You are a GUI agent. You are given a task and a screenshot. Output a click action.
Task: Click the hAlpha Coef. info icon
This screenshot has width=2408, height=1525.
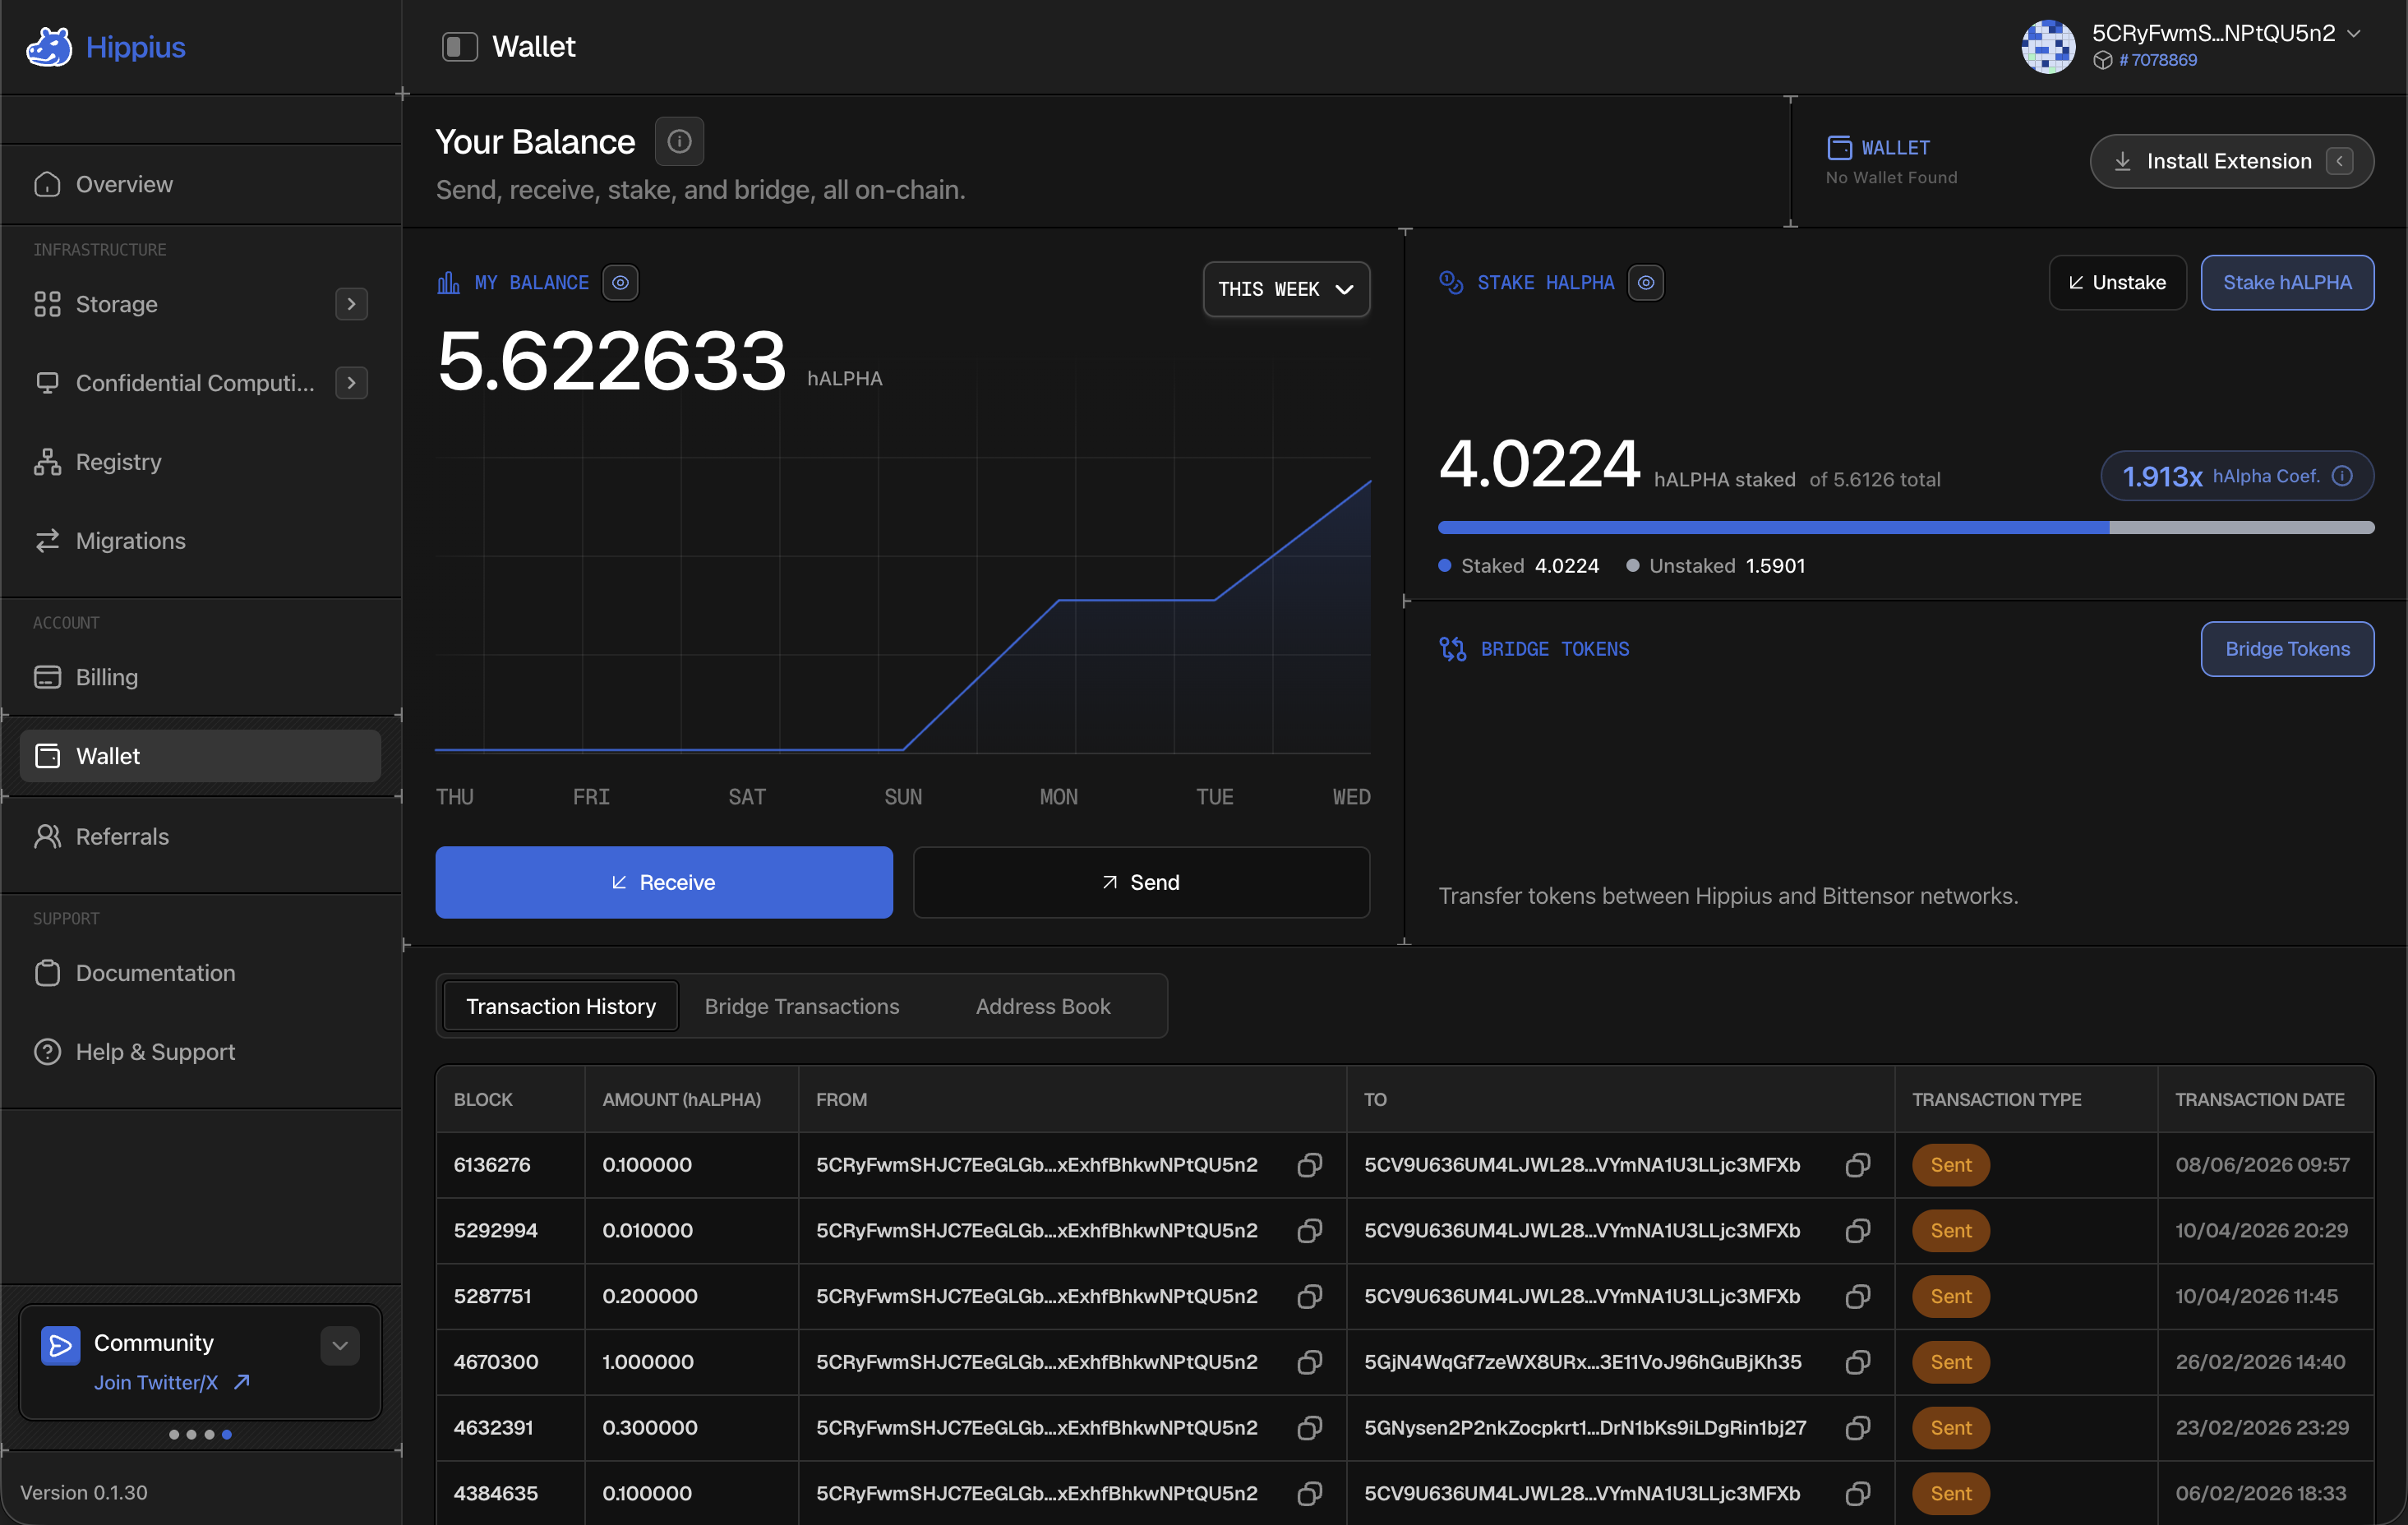pos(2342,476)
